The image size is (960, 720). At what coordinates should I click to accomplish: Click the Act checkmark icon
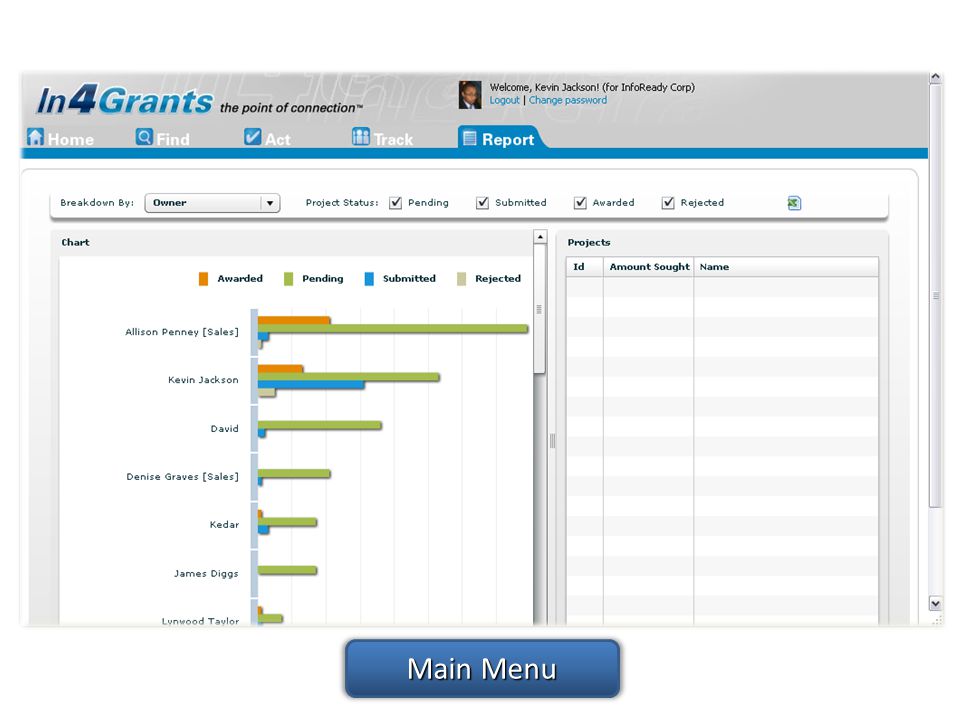tap(252, 137)
